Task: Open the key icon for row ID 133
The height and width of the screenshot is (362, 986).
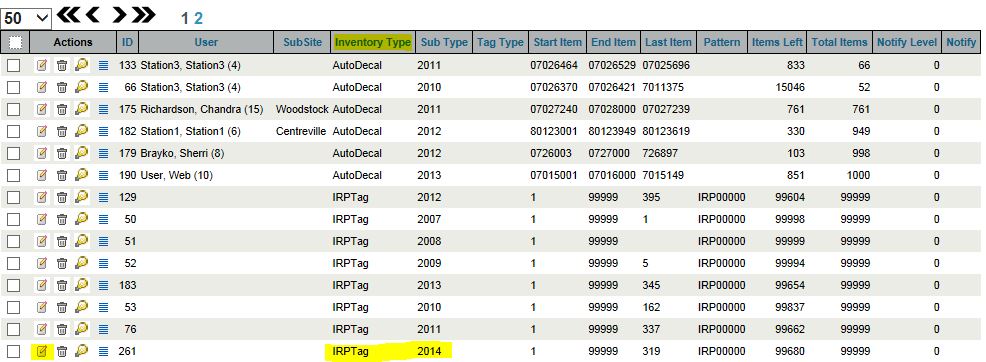Action: [x=82, y=65]
